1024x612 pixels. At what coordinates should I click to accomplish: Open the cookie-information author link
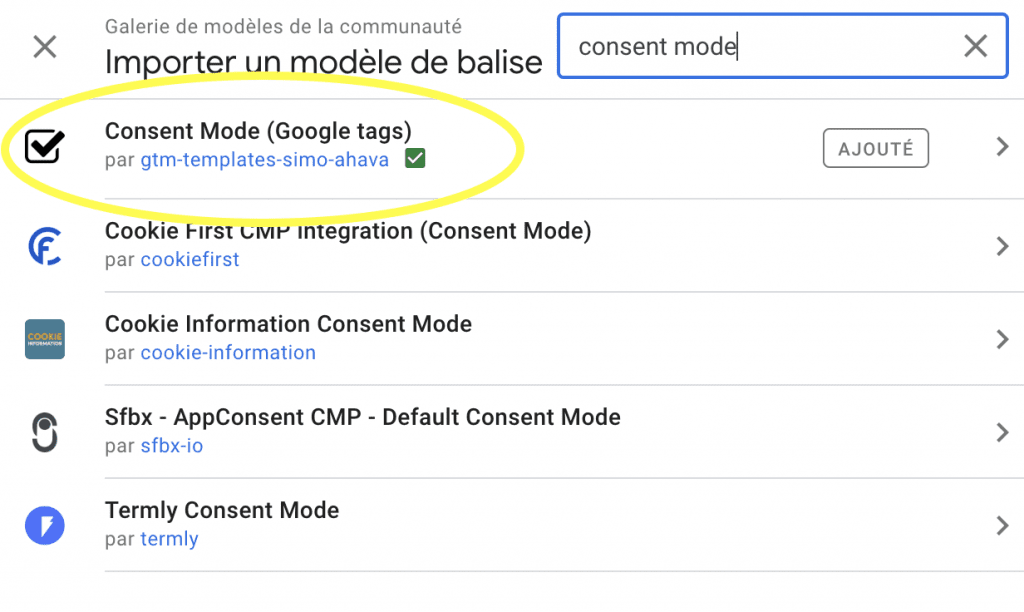228,353
